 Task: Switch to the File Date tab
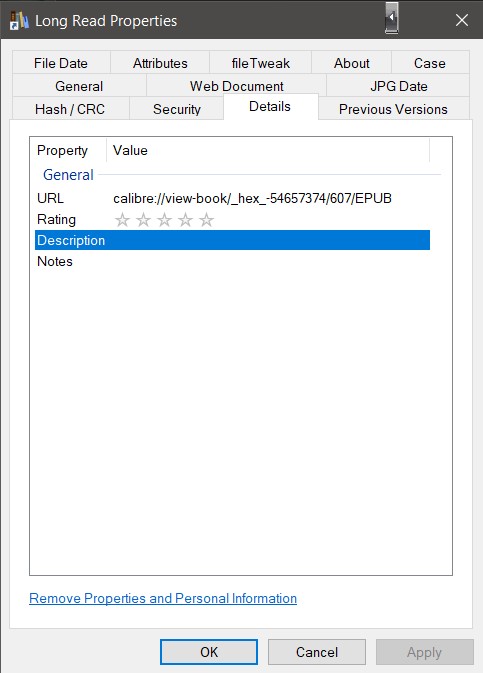[61, 63]
